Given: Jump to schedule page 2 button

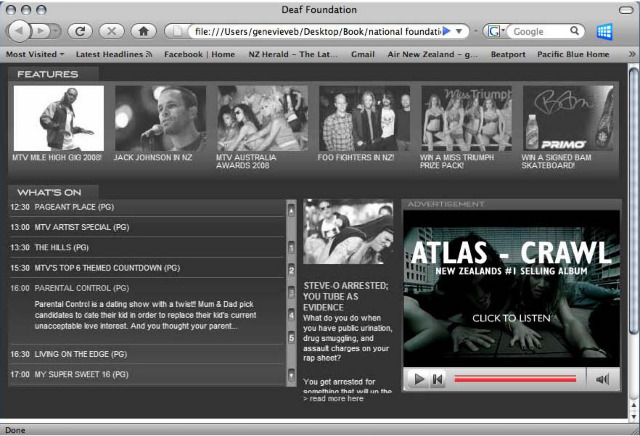Looking at the screenshot, I should pos(291,270).
